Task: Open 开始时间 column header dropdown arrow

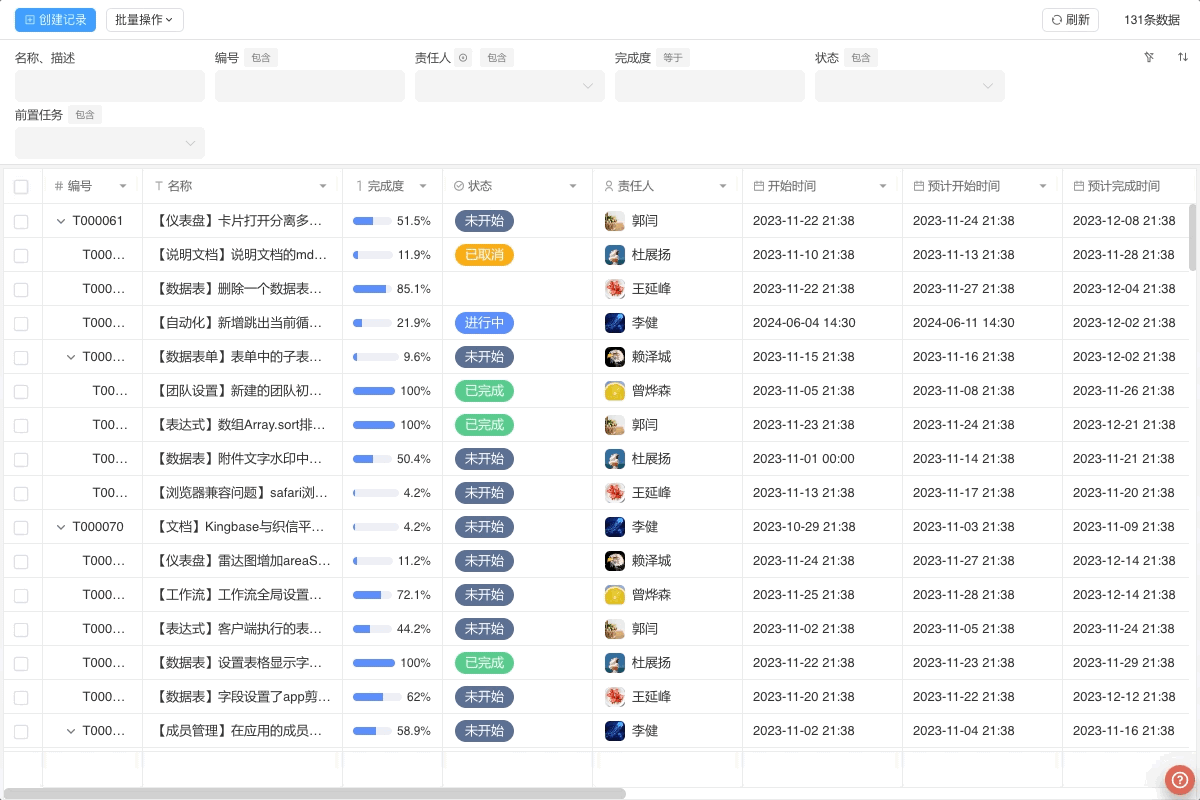Action: [x=882, y=186]
